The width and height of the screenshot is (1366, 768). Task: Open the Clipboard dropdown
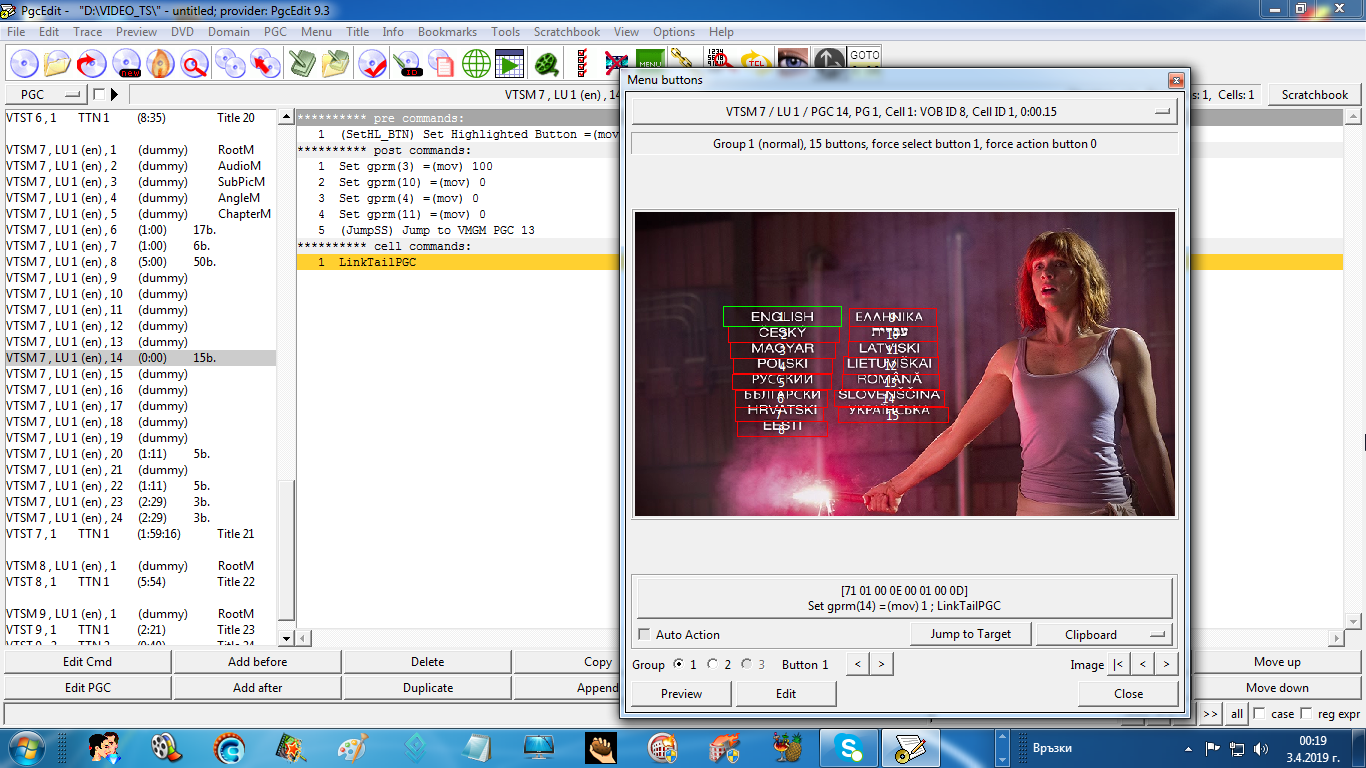pos(1103,634)
